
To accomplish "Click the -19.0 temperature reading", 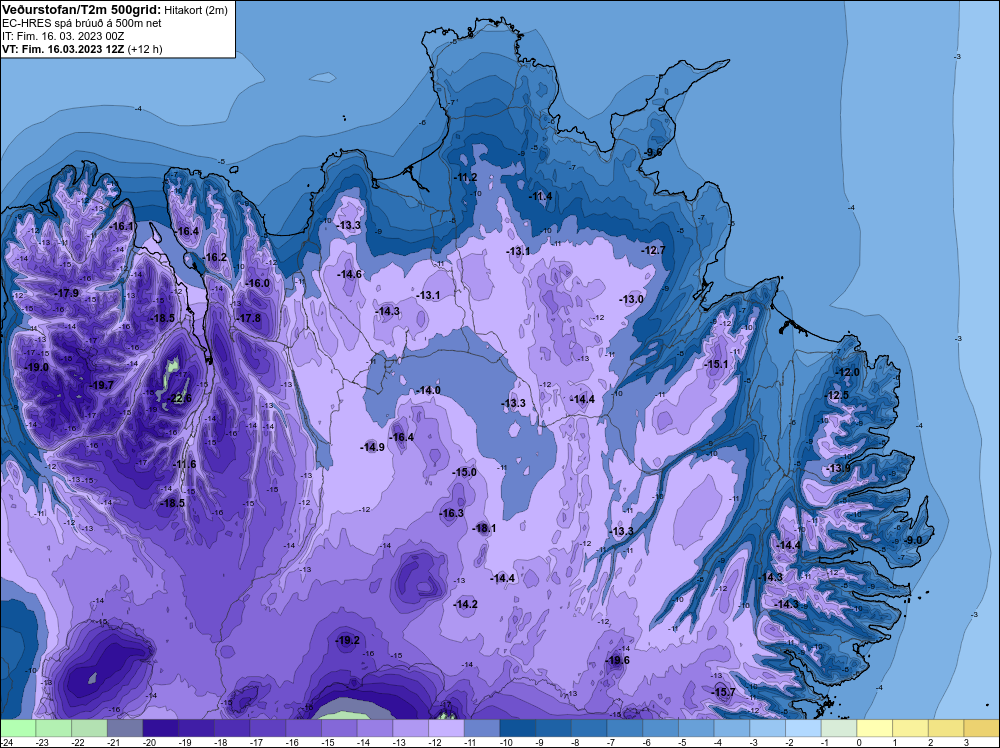I will coord(36,367).
